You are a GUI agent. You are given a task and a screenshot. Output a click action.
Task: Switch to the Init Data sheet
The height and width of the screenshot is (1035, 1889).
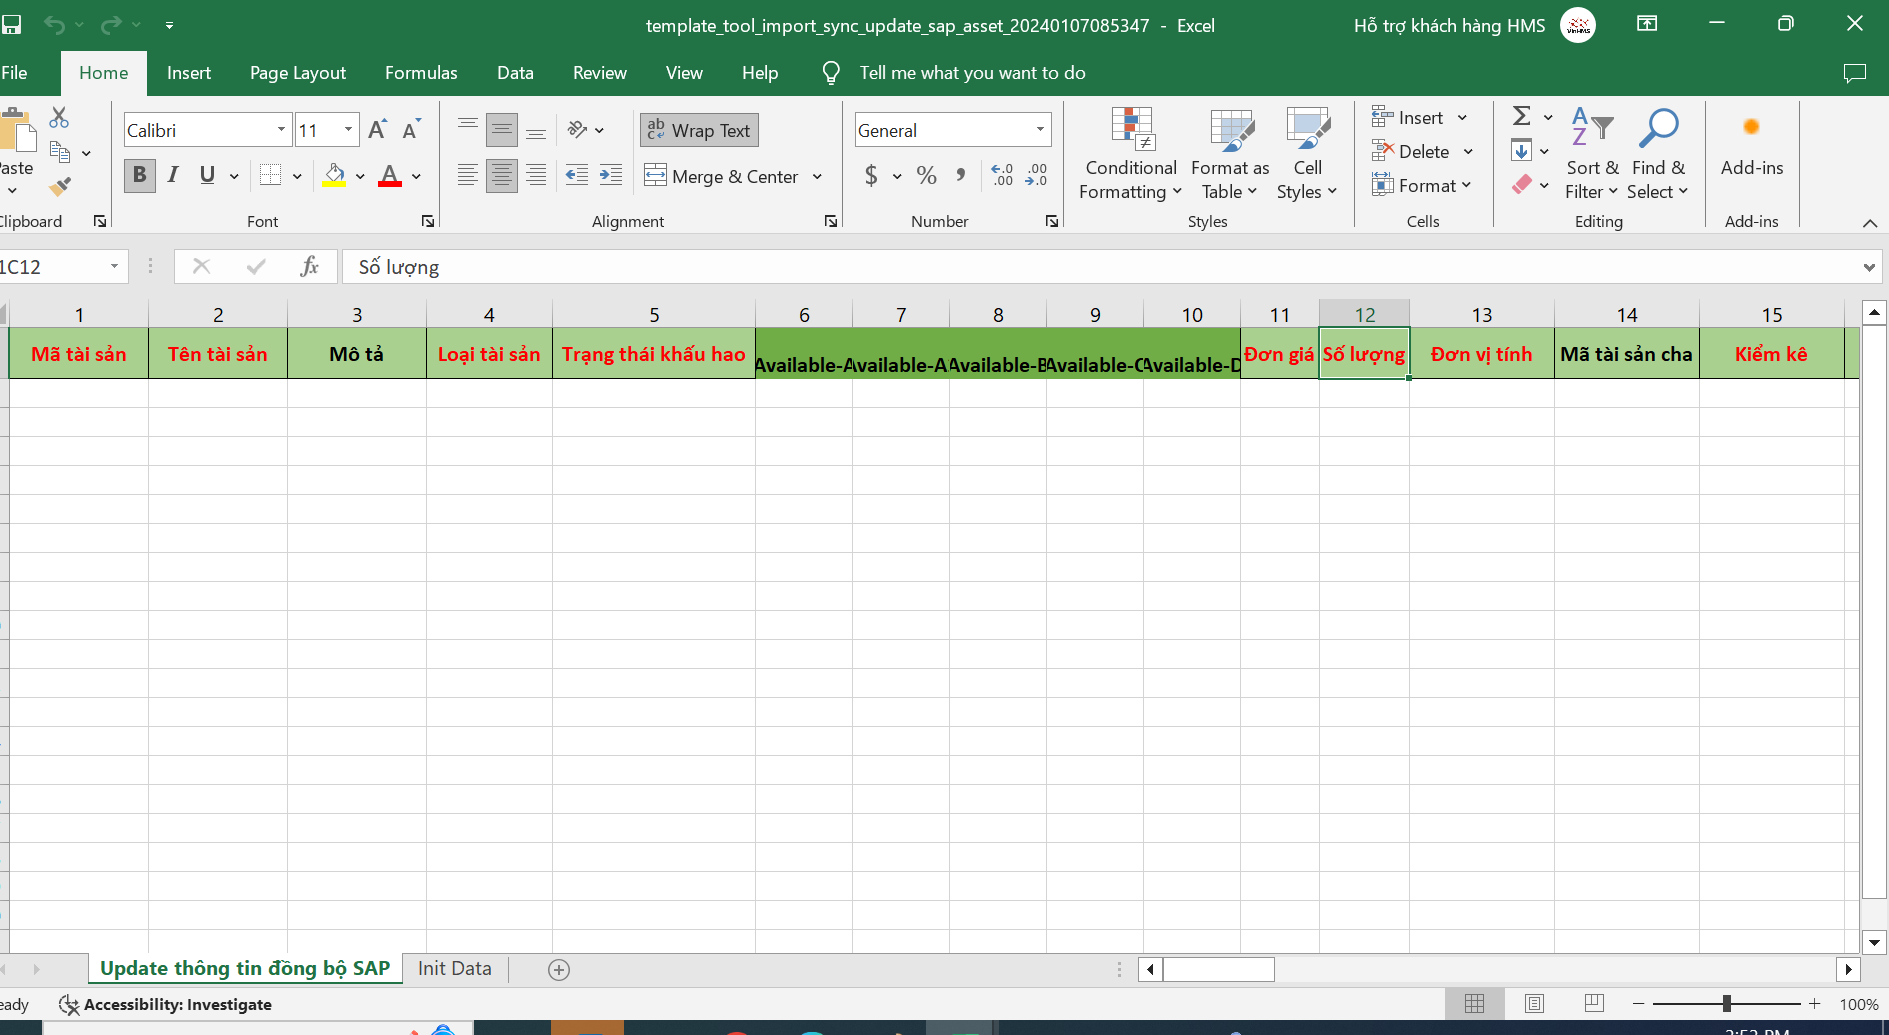click(x=454, y=968)
